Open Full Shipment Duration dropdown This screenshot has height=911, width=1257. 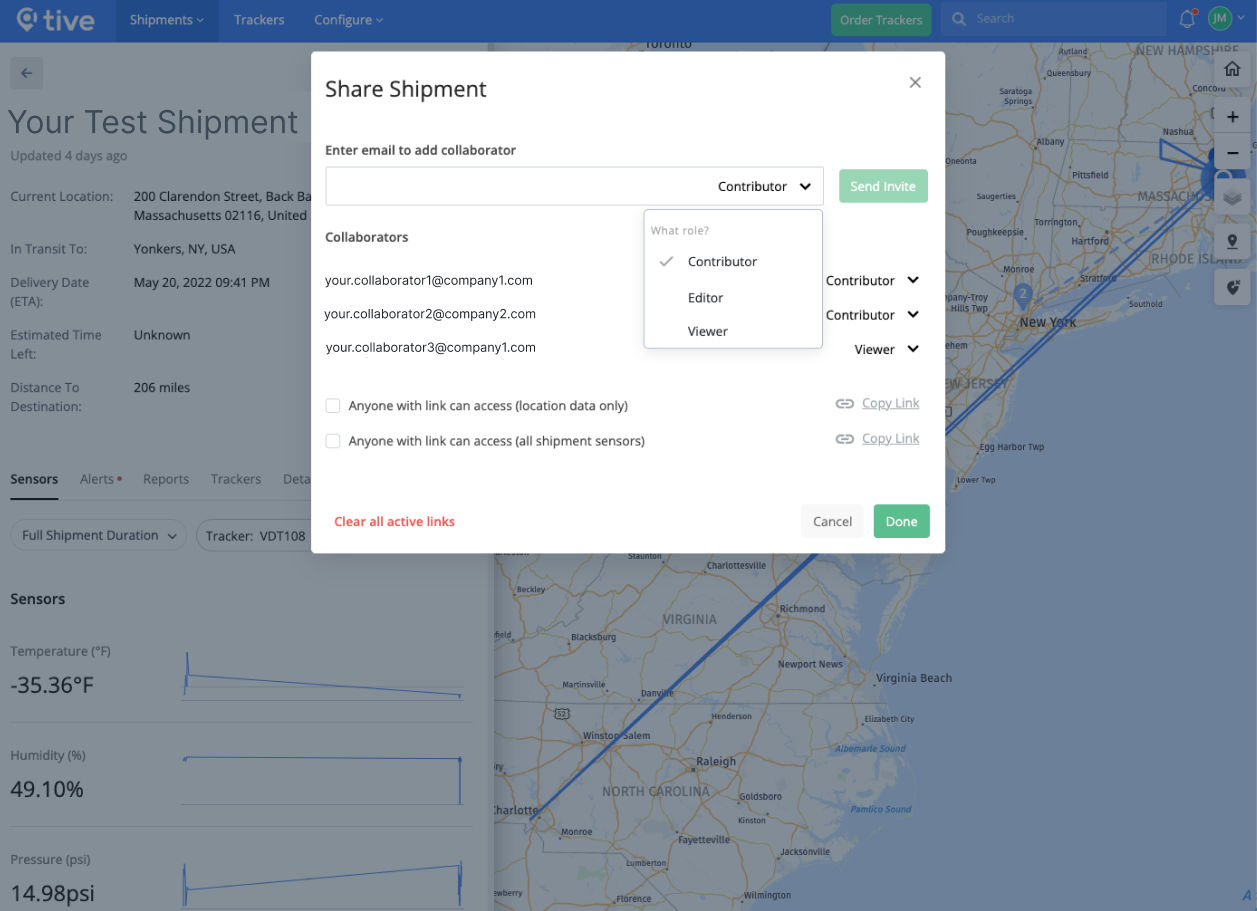click(98, 536)
